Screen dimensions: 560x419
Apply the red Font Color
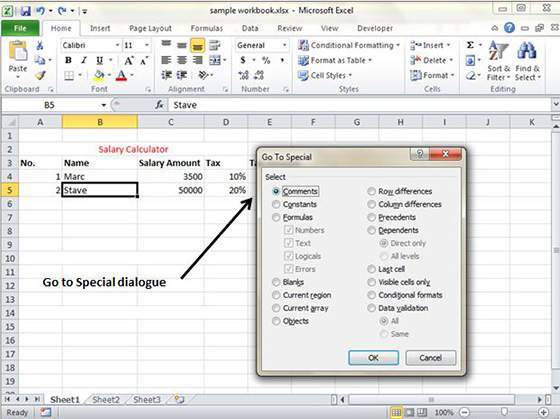[121, 75]
